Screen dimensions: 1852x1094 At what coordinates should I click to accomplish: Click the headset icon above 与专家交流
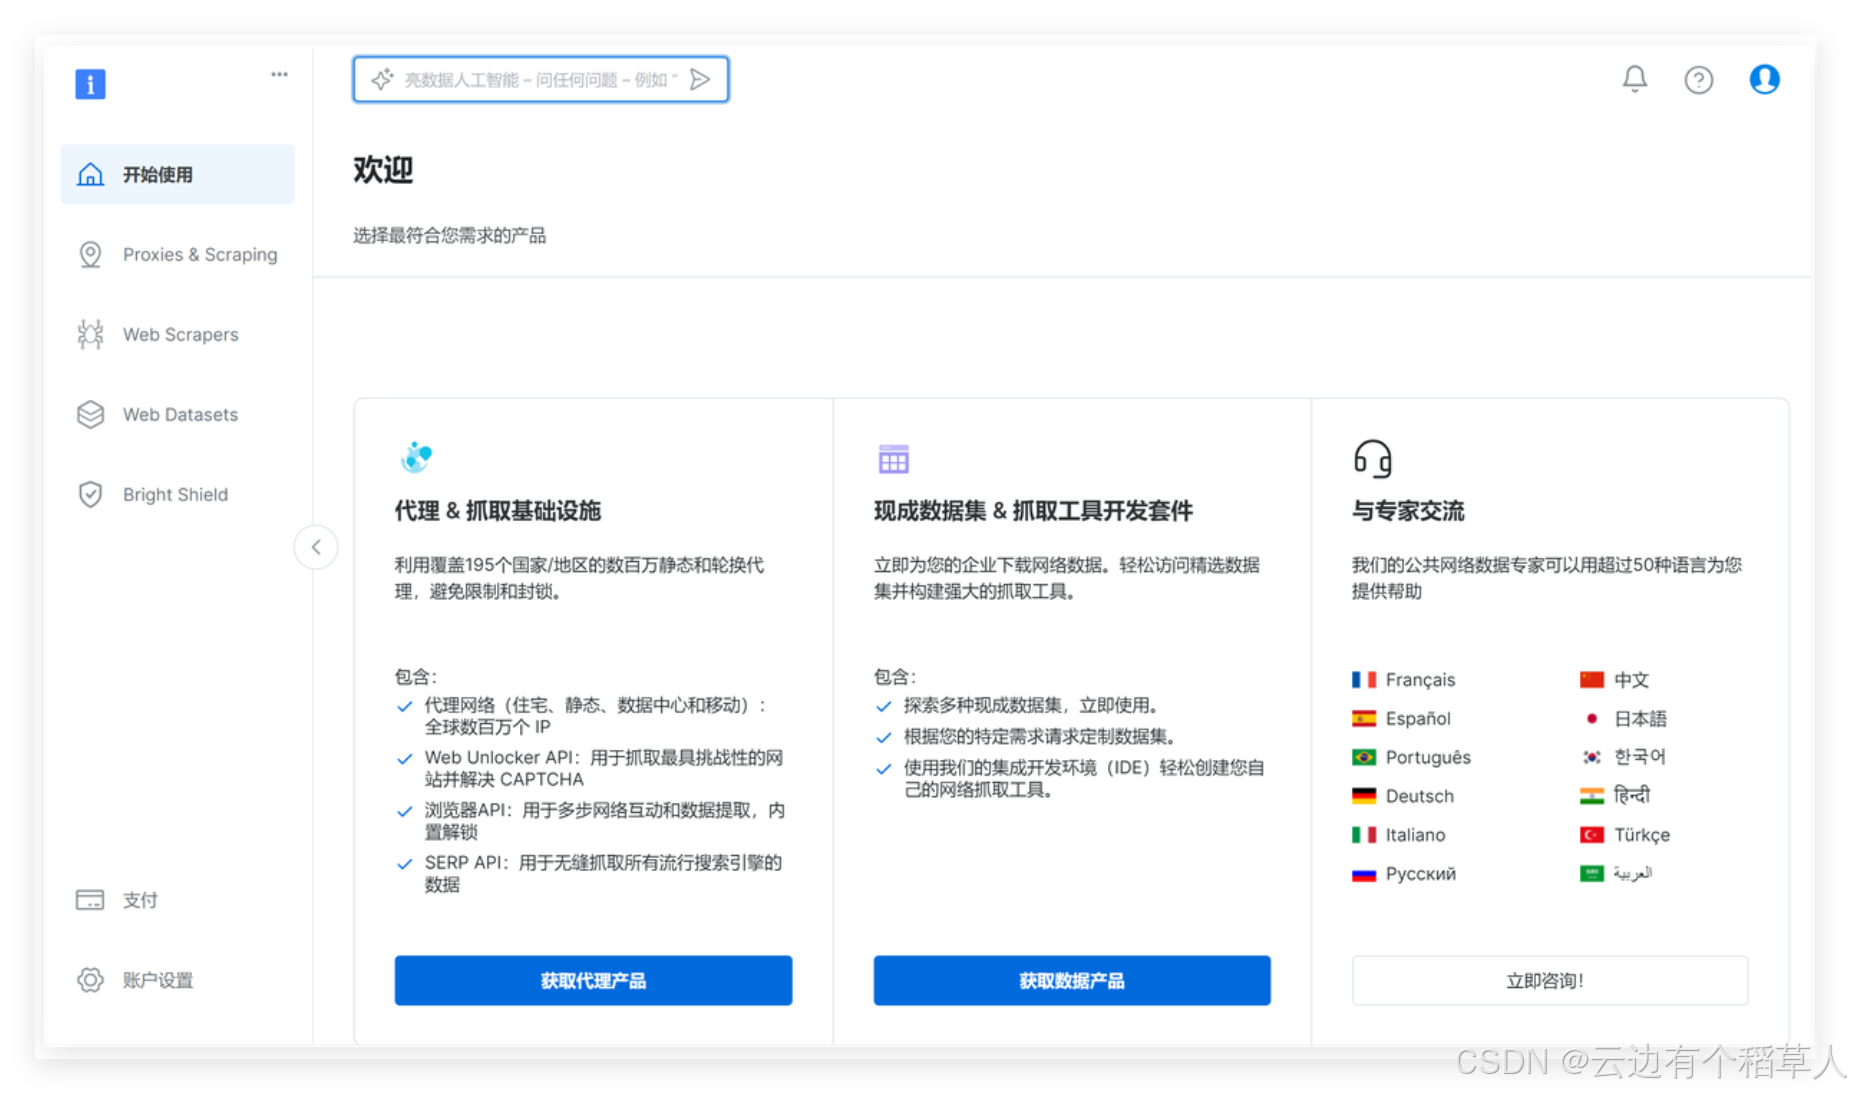coord(1372,458)
